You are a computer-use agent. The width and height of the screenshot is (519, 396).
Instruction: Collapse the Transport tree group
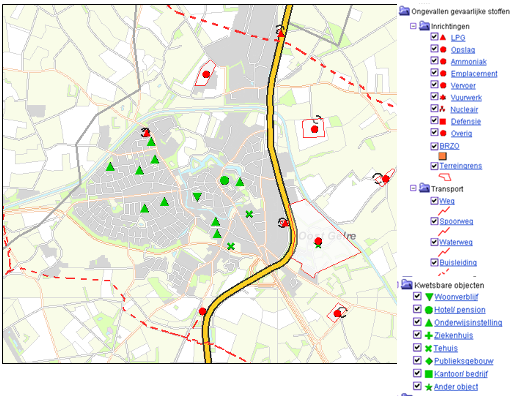[413, 188]
